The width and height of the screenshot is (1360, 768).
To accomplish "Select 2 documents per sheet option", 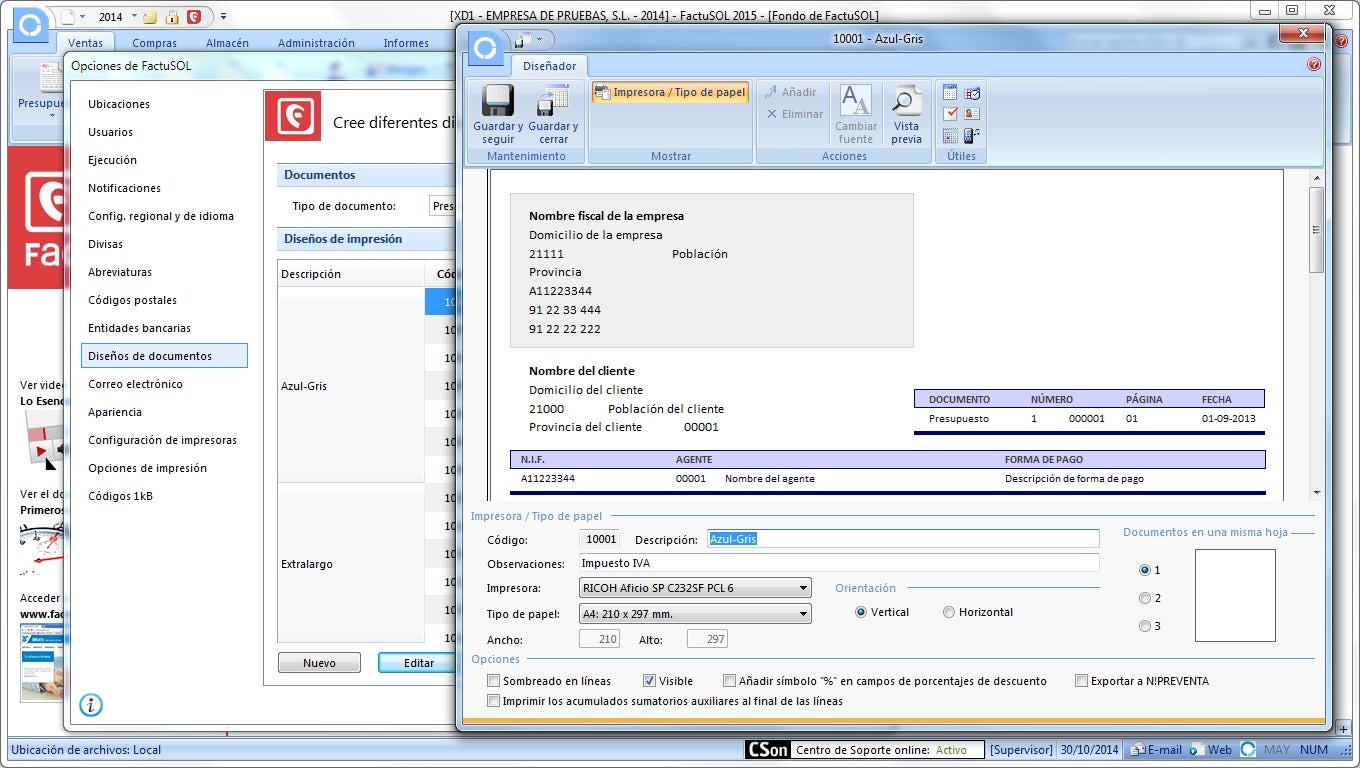I will [1145, 598].
